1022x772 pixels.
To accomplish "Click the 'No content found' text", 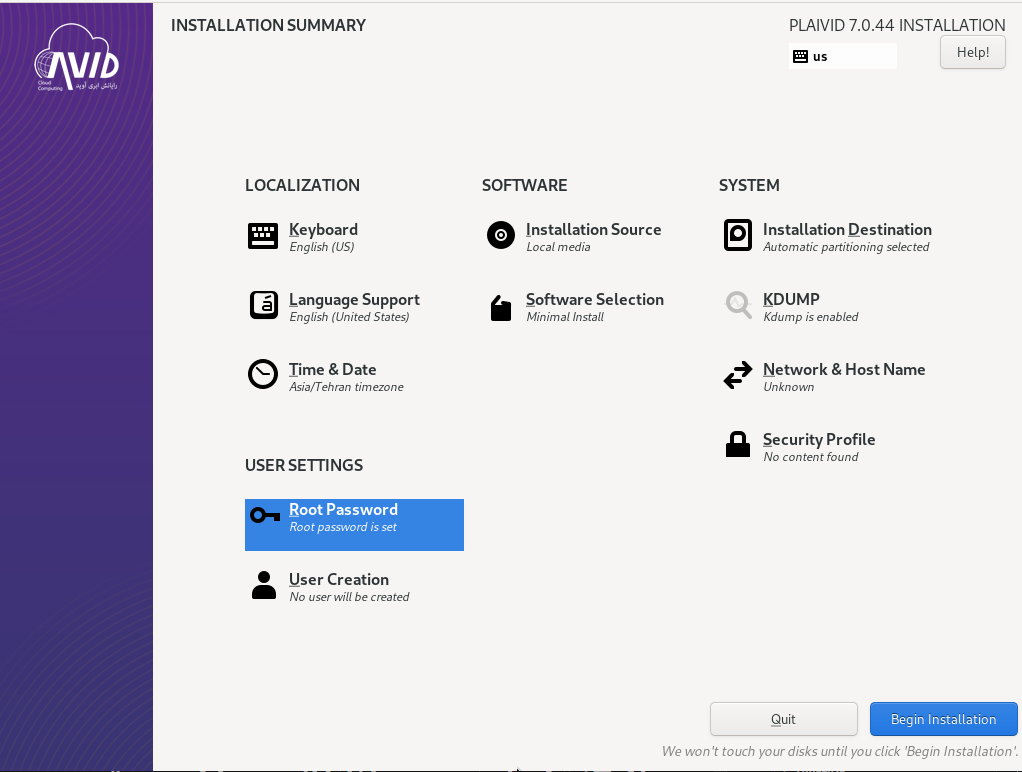I will click(810, 457).
